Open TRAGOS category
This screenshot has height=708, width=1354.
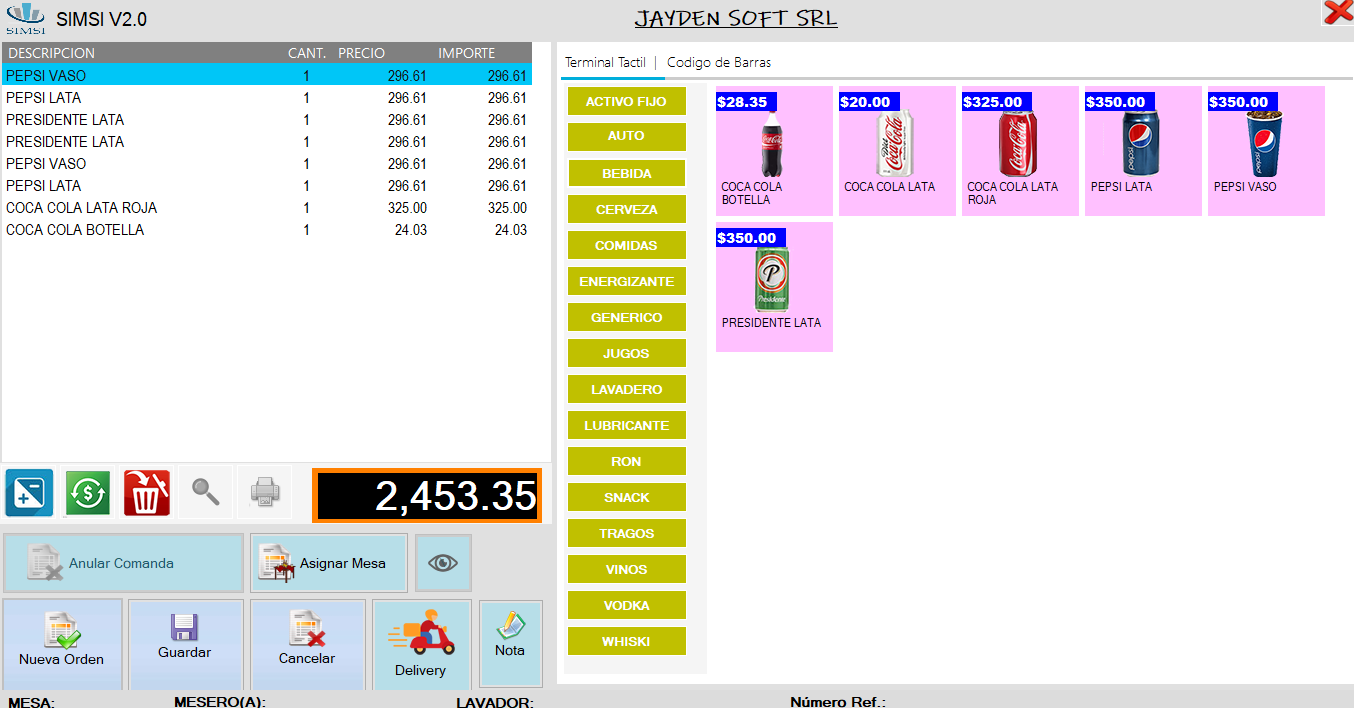tap(626, 534)
